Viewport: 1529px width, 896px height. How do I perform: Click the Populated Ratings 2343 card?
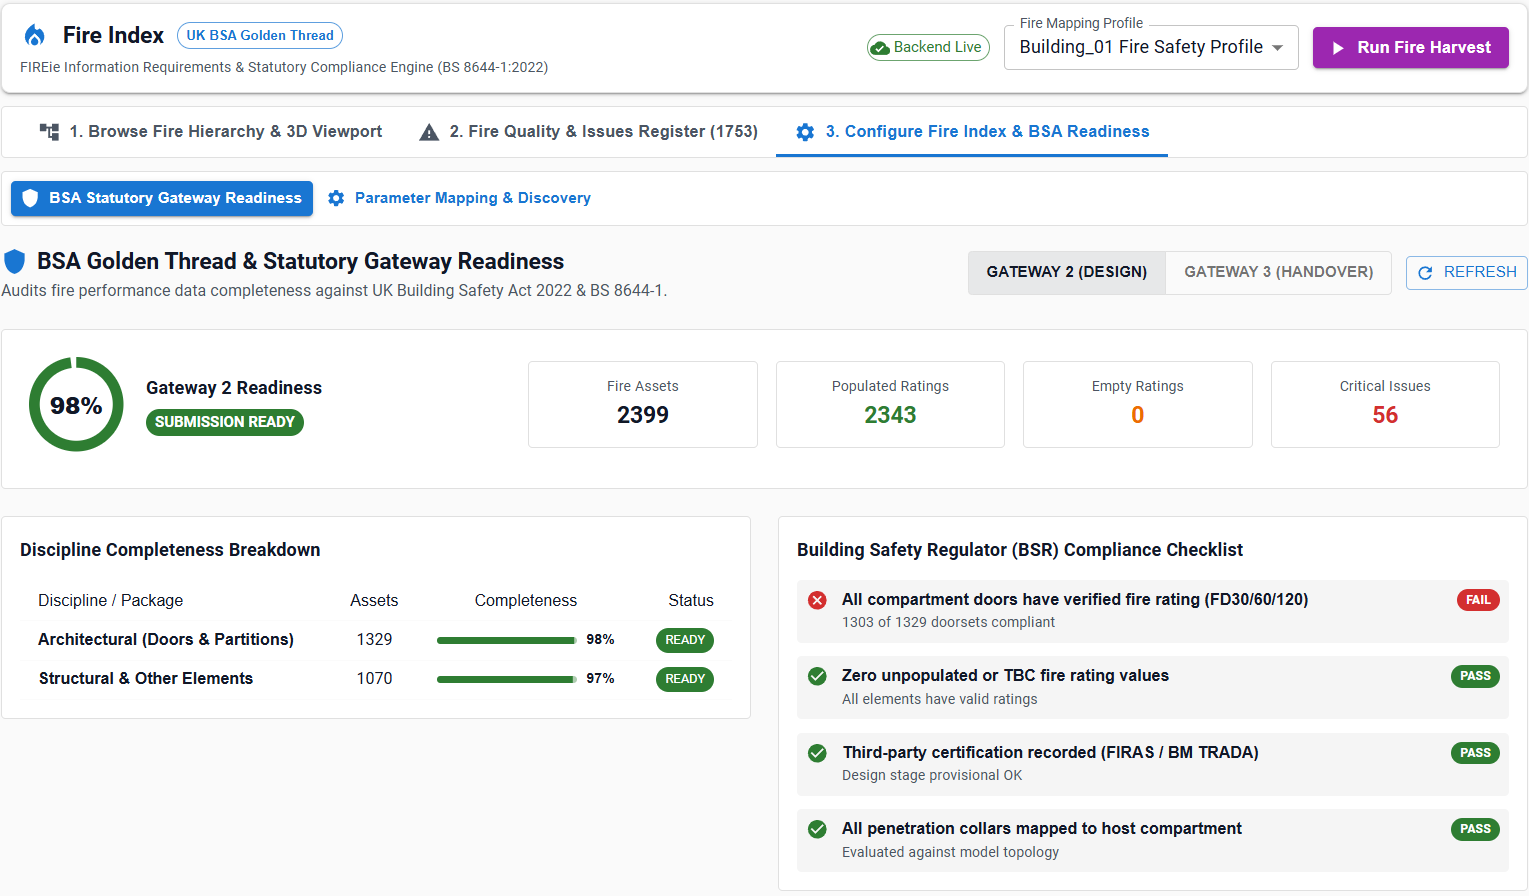click(x=890, y=404)
